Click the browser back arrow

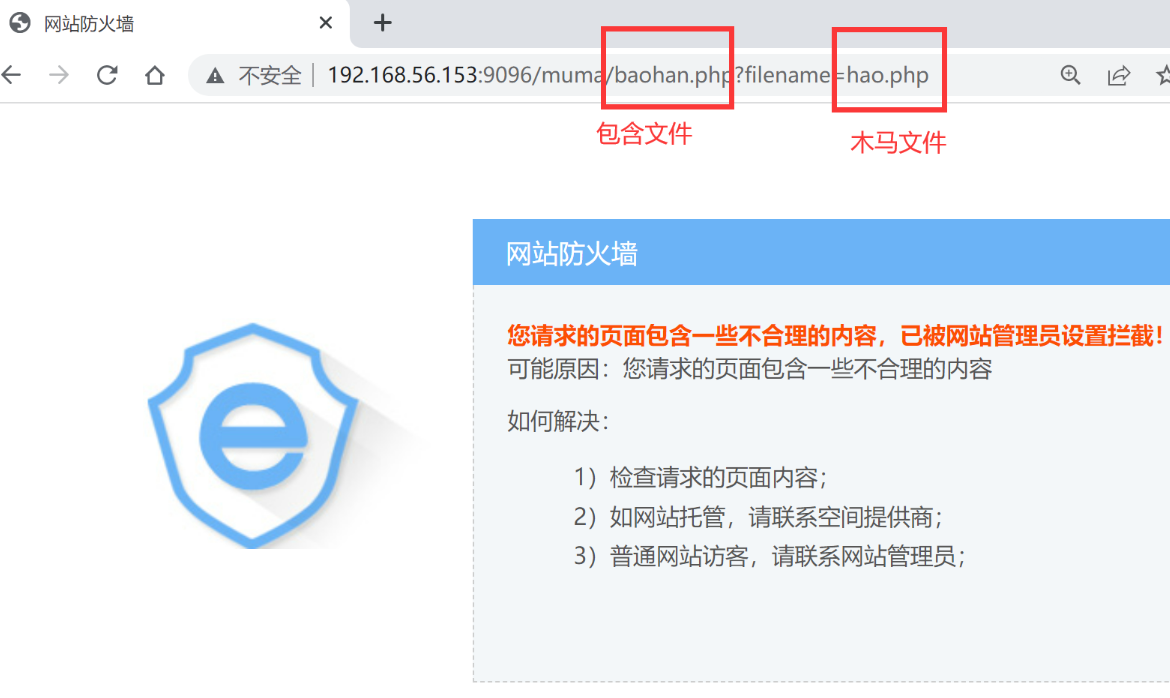[10, 75]
